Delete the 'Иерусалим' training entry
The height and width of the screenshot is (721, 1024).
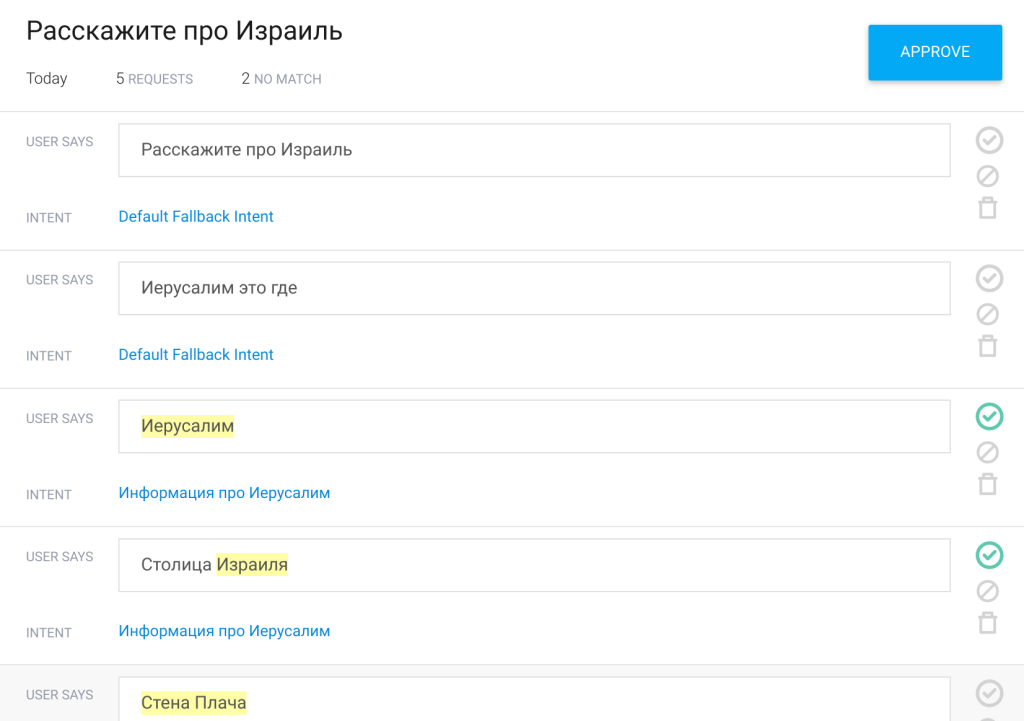(987, 484)
